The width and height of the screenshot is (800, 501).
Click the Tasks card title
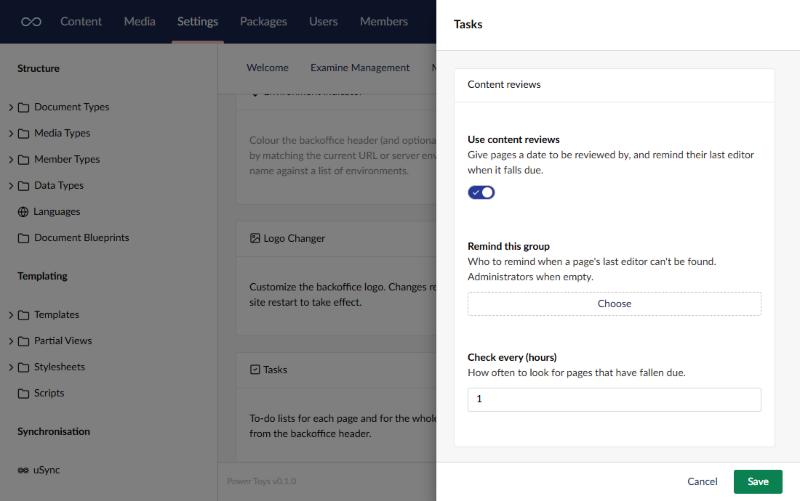[275, 369]
